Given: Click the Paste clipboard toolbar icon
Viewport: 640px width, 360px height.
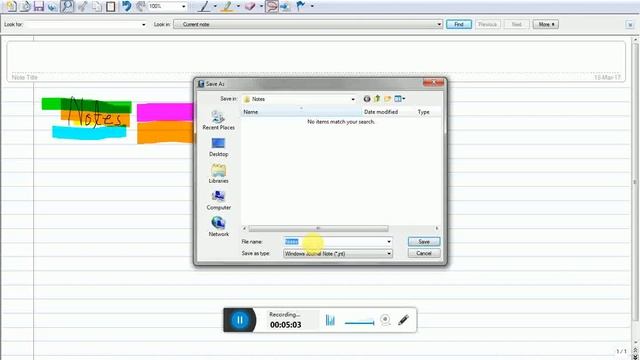Looking at the screenshot, I should (x=110, y=6).
